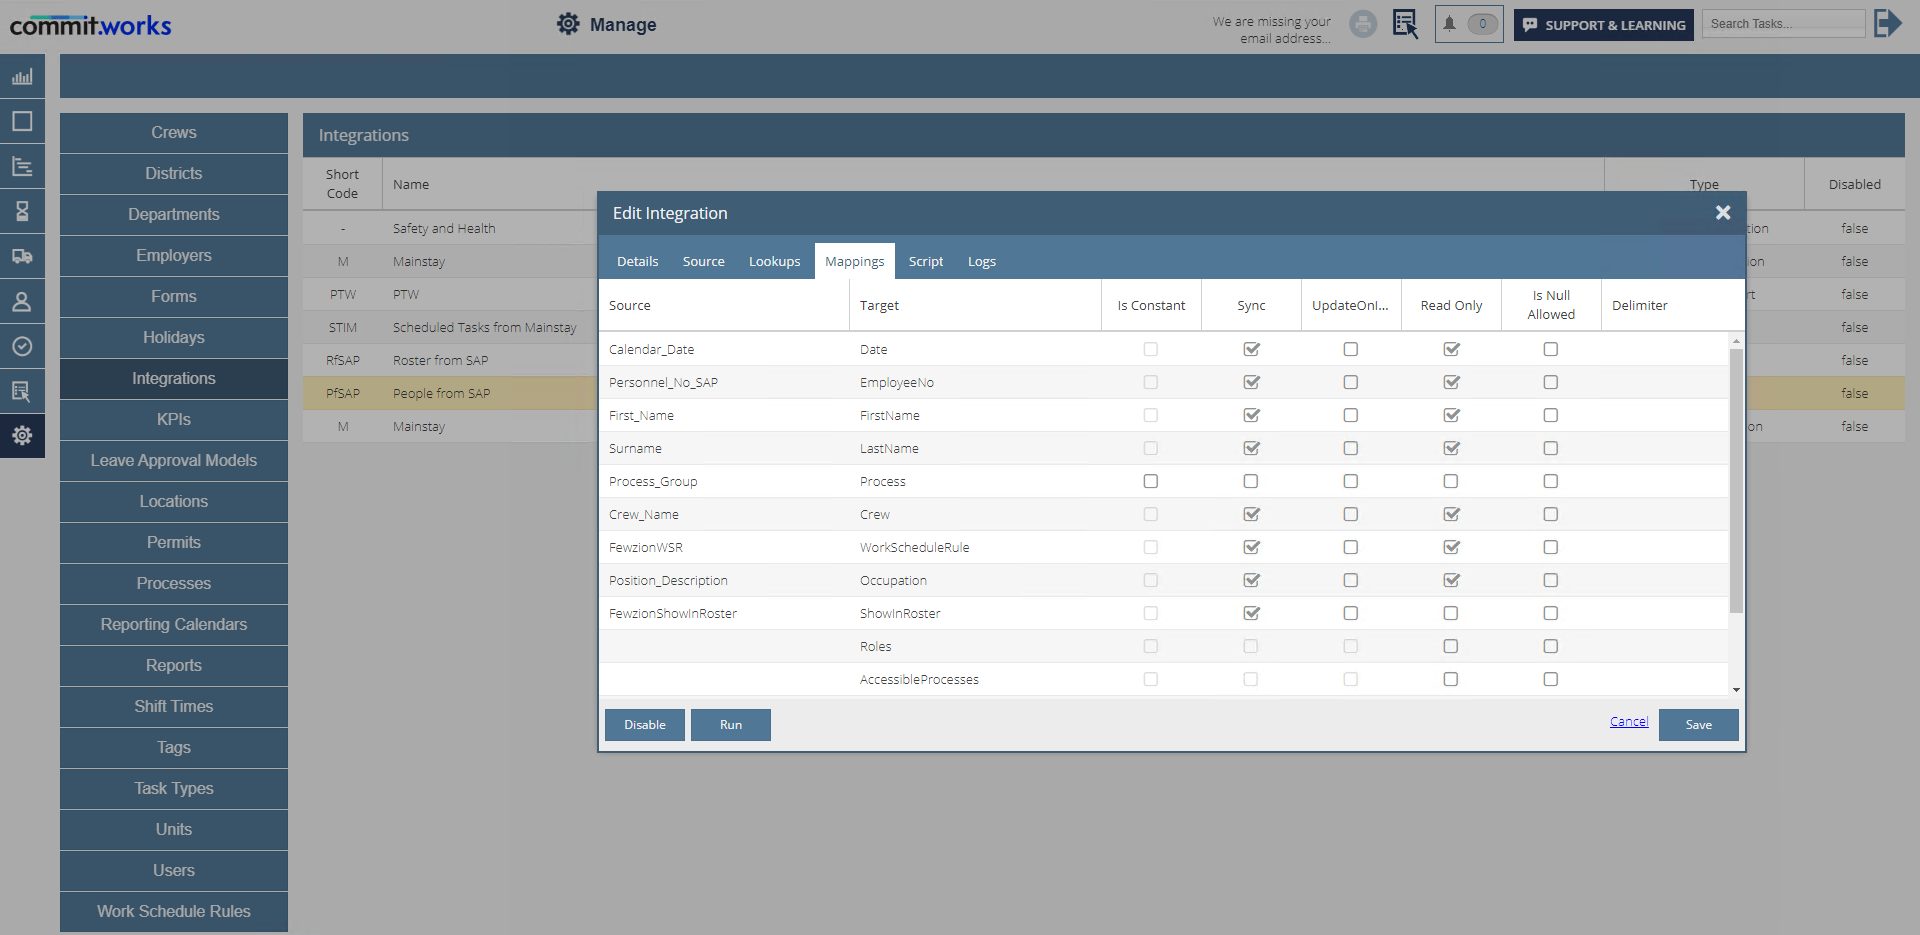Switch to the Source tab
This screenshot has width=1920, height=935.
(x=704, y=261)
